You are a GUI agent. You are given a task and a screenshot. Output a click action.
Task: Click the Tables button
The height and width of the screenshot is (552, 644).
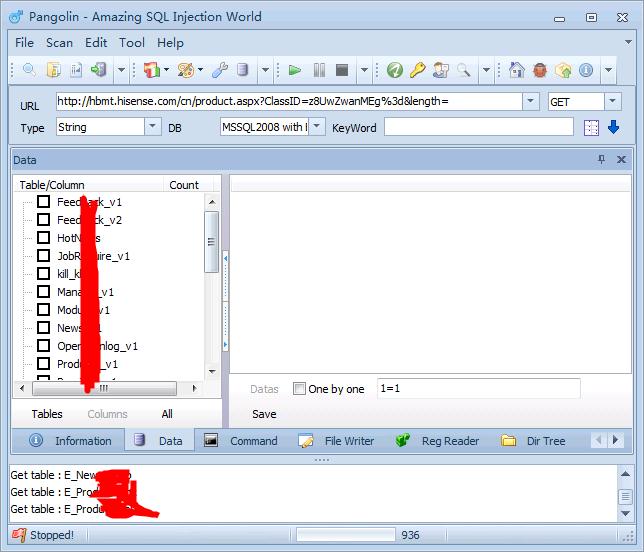[x=47, y=414]
